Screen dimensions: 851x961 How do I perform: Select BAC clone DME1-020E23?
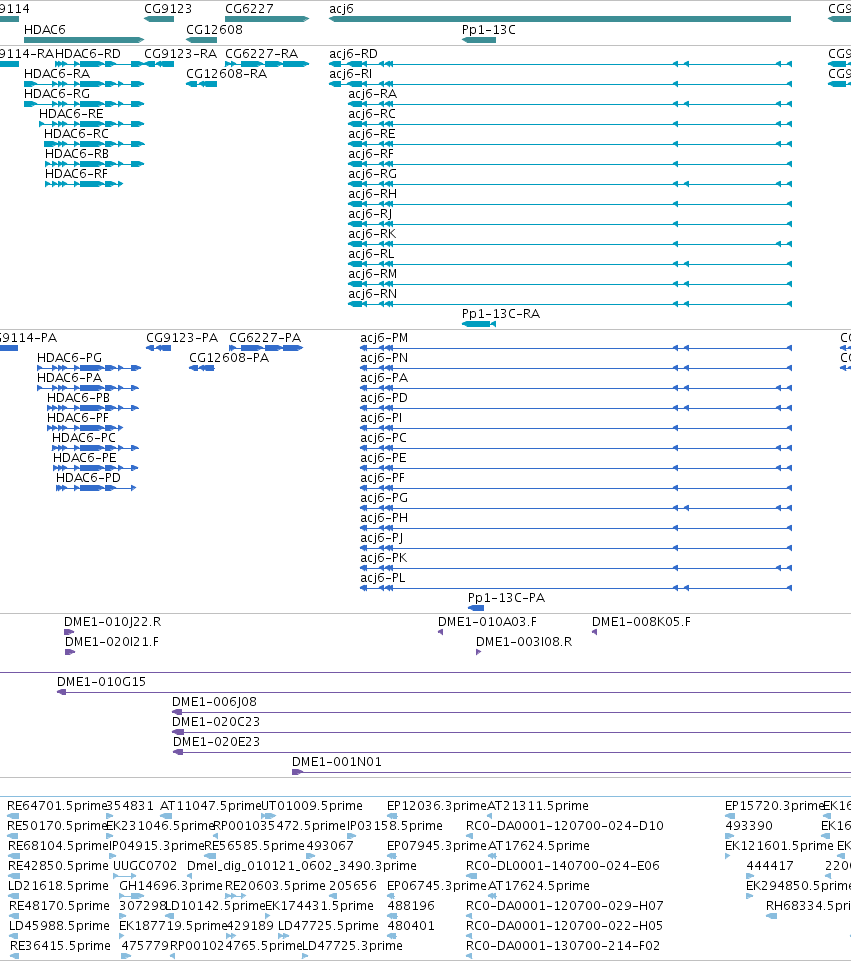pos(217,742)
